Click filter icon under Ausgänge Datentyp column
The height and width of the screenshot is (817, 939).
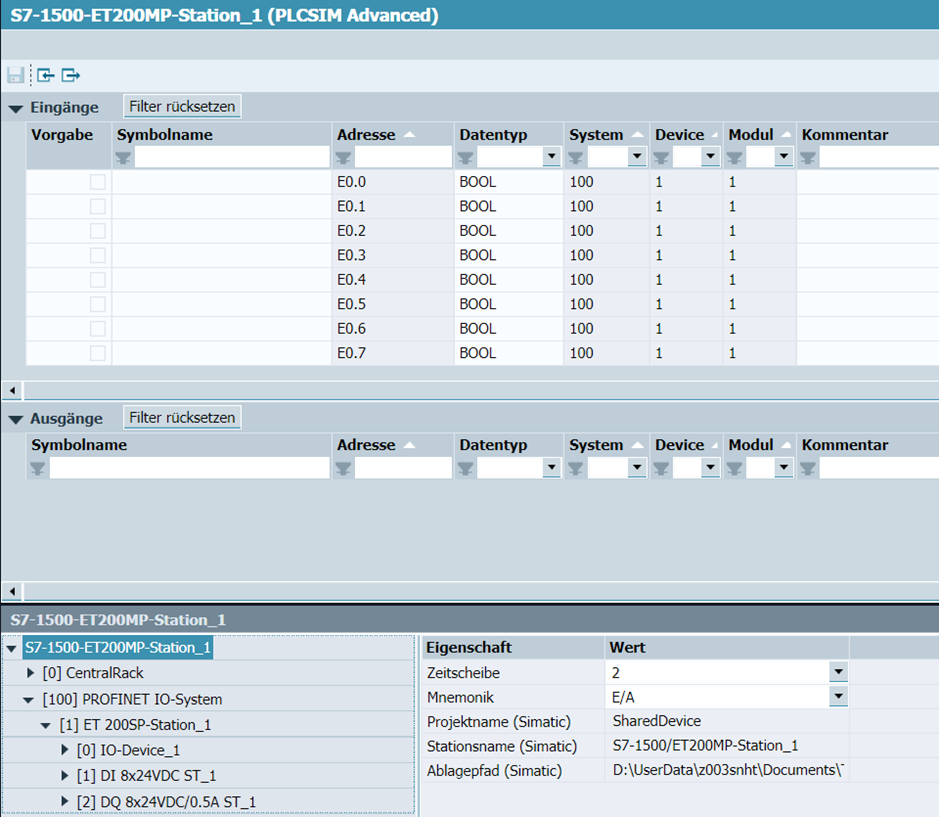tap(466, 468)
